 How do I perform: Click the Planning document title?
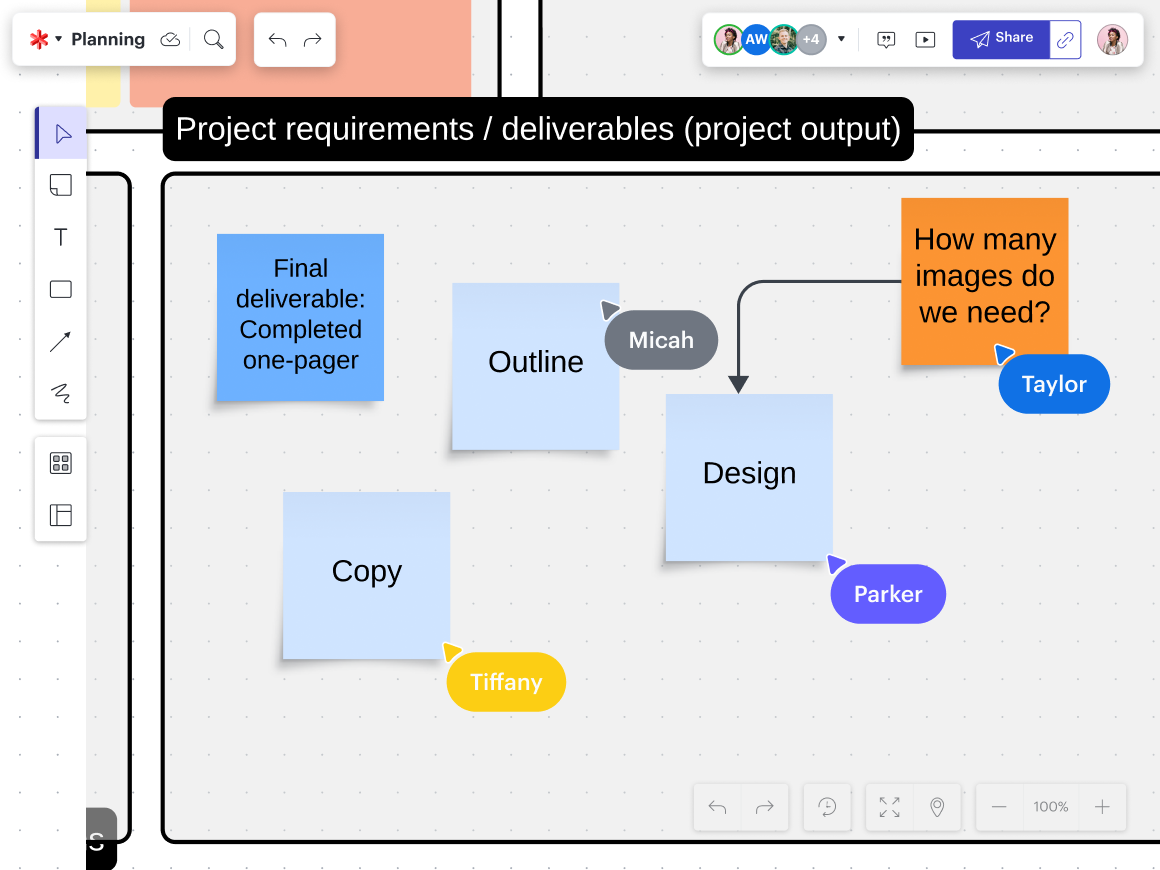[108, 40]
